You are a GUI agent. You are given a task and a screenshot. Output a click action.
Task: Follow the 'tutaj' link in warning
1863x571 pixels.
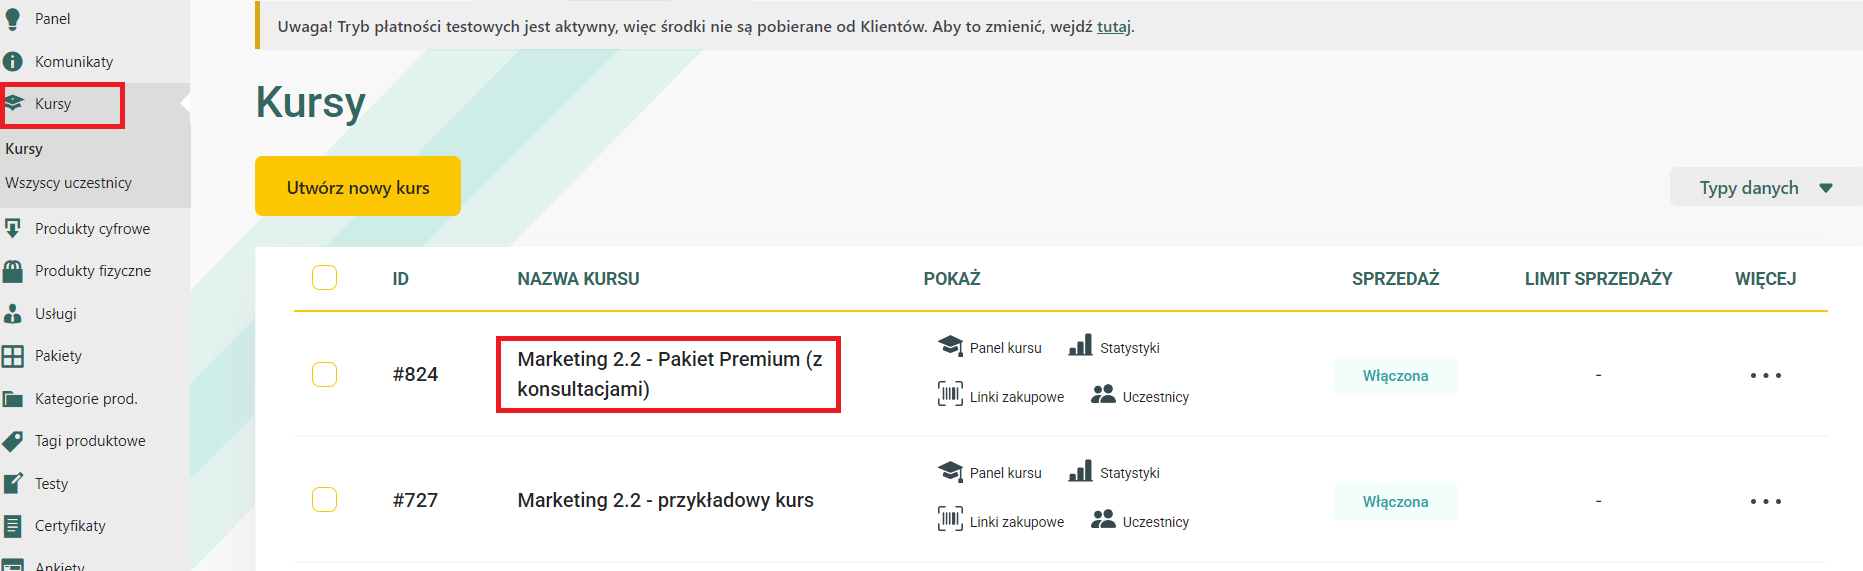pyautogui.click(x=1113, y=27)
